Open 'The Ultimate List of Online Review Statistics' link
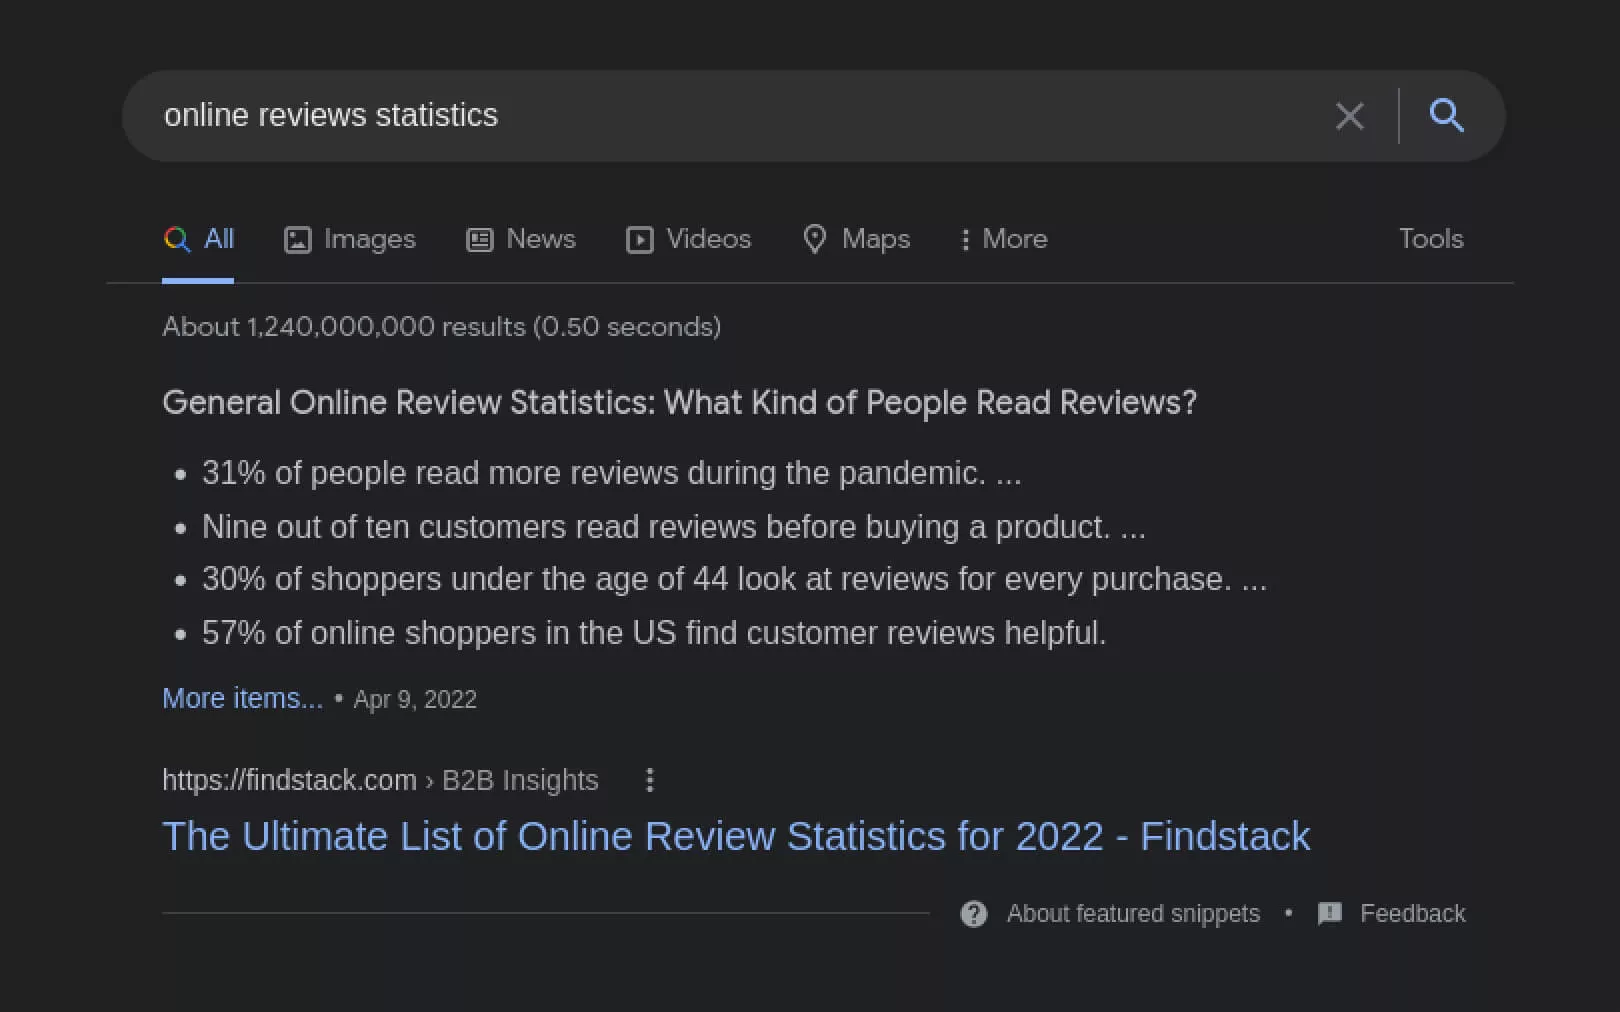 pos(735,836)
